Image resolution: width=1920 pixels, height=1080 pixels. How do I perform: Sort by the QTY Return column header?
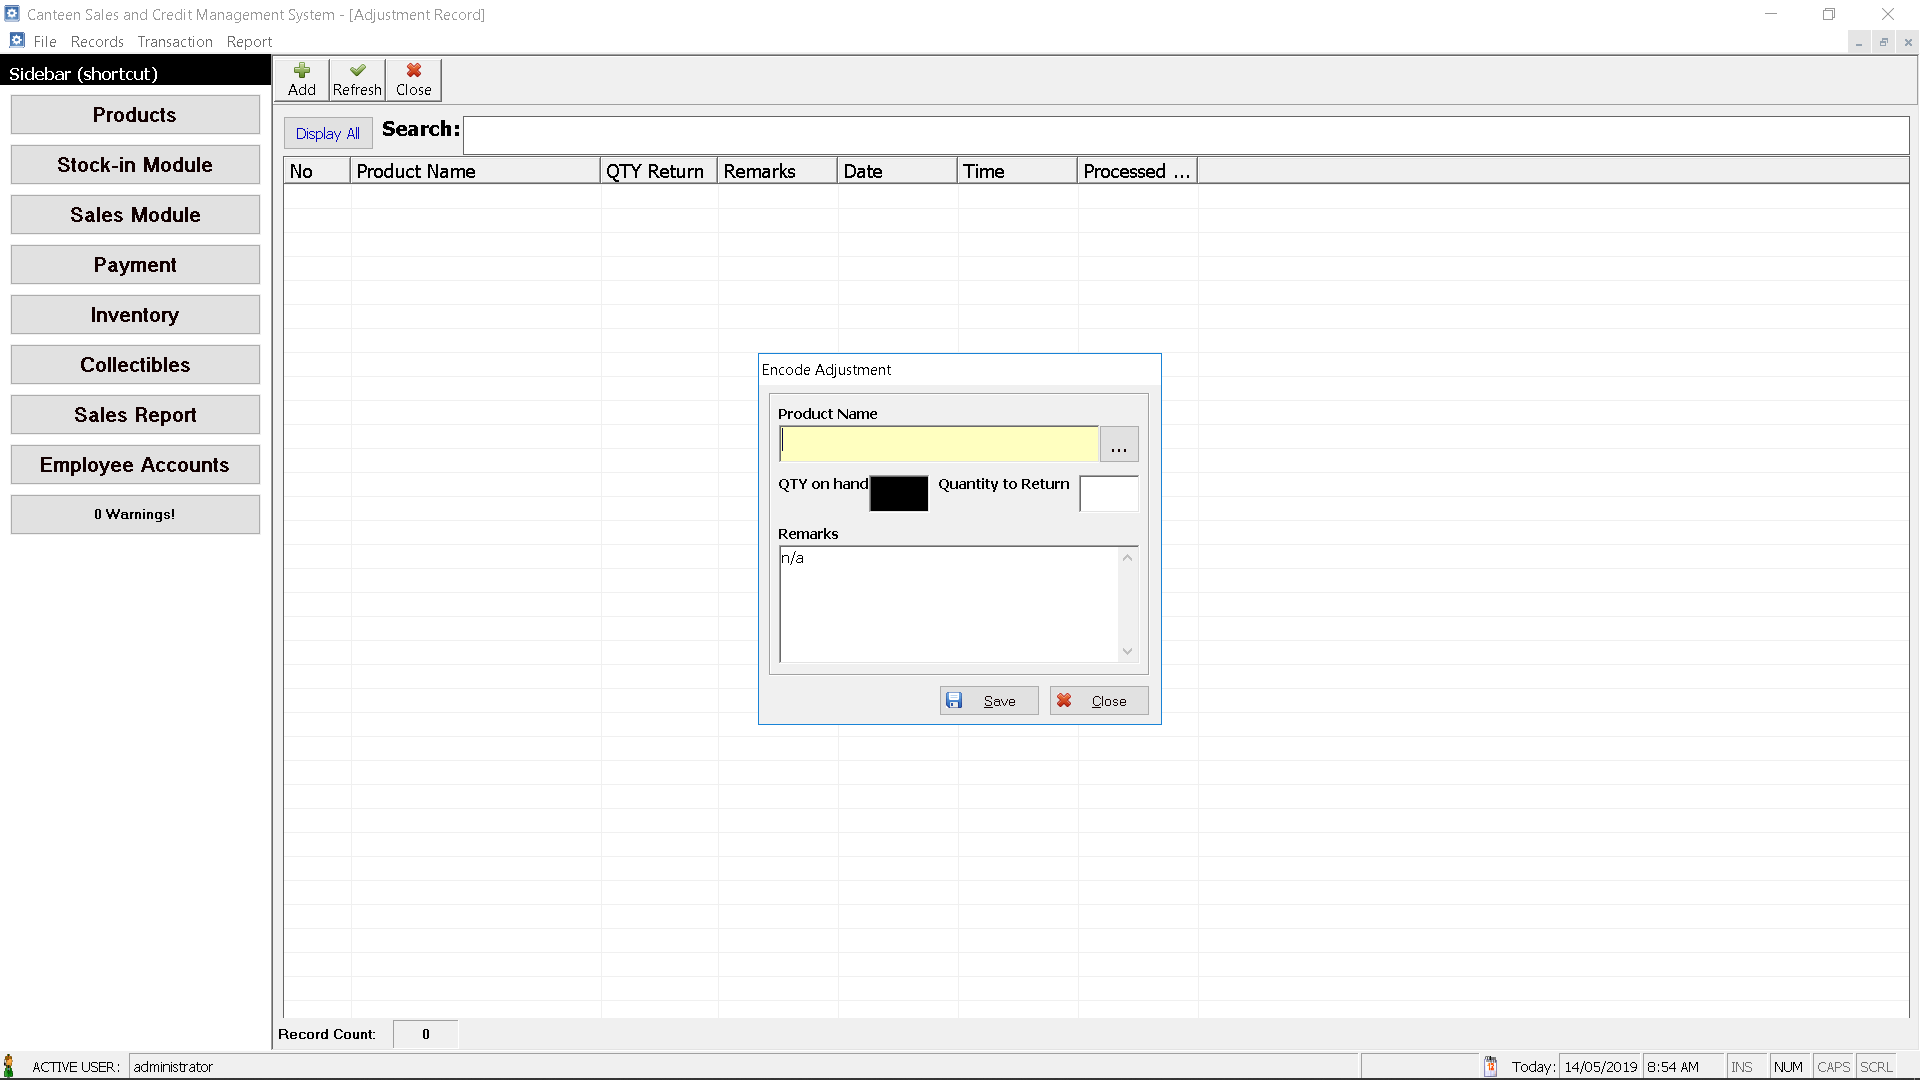[659, 171]
